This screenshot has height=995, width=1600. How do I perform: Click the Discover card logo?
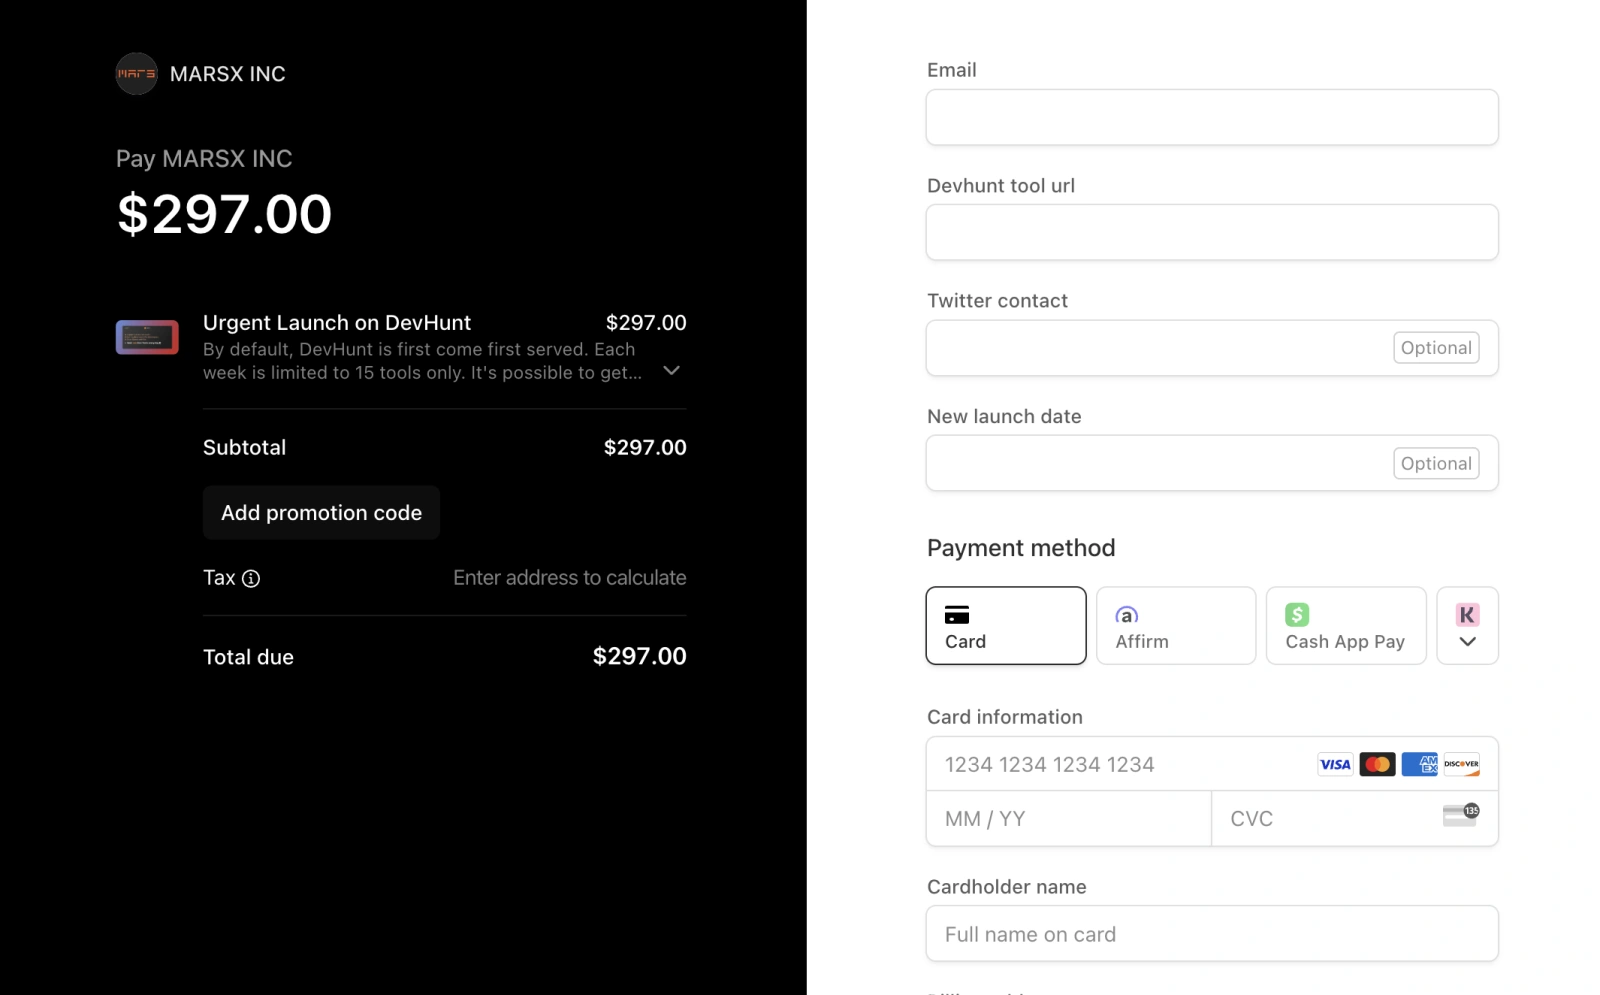[1461, 765]
